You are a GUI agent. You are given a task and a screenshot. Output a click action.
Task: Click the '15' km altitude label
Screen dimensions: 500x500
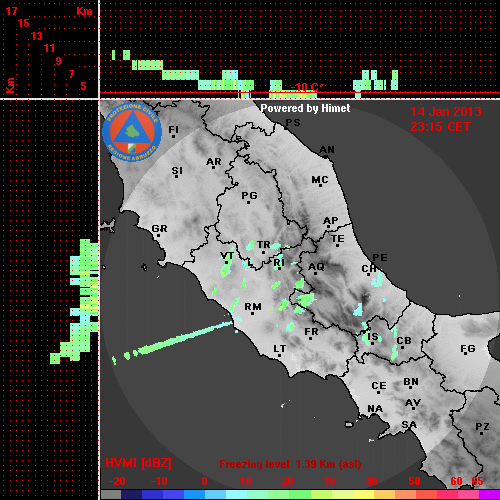(x=24, y=23)
